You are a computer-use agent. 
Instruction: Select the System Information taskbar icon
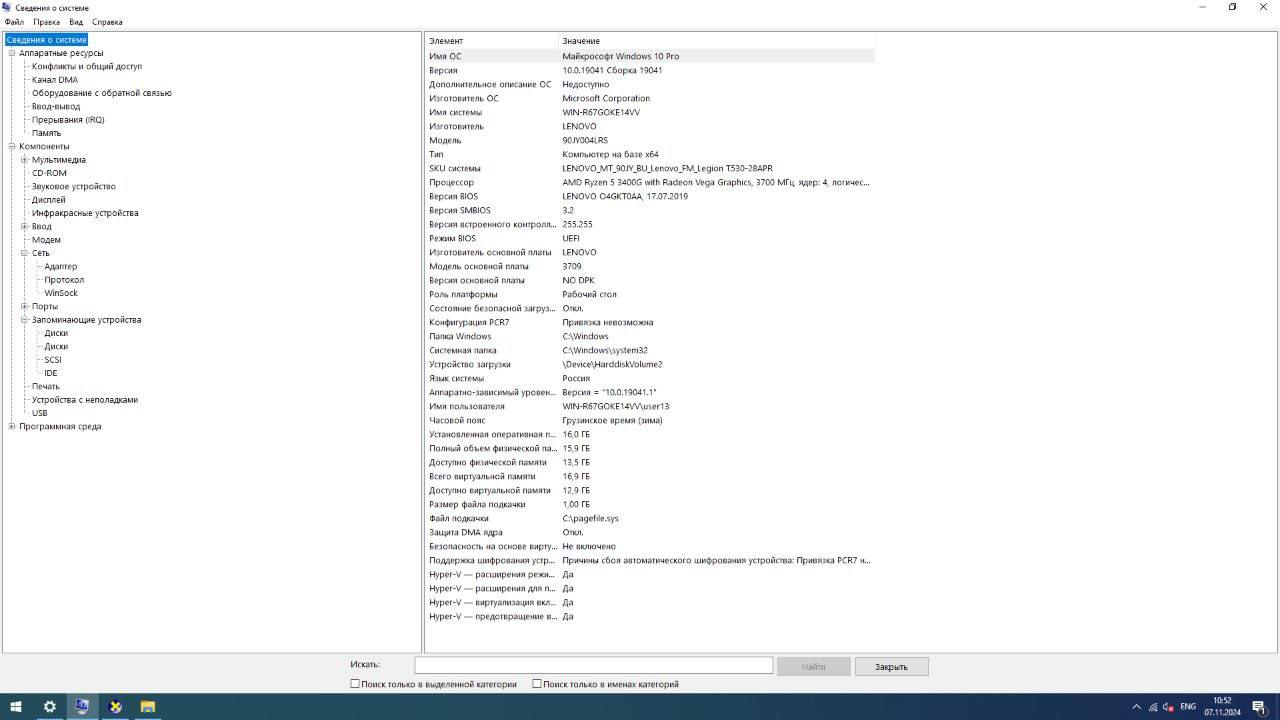tap(82, 707)
